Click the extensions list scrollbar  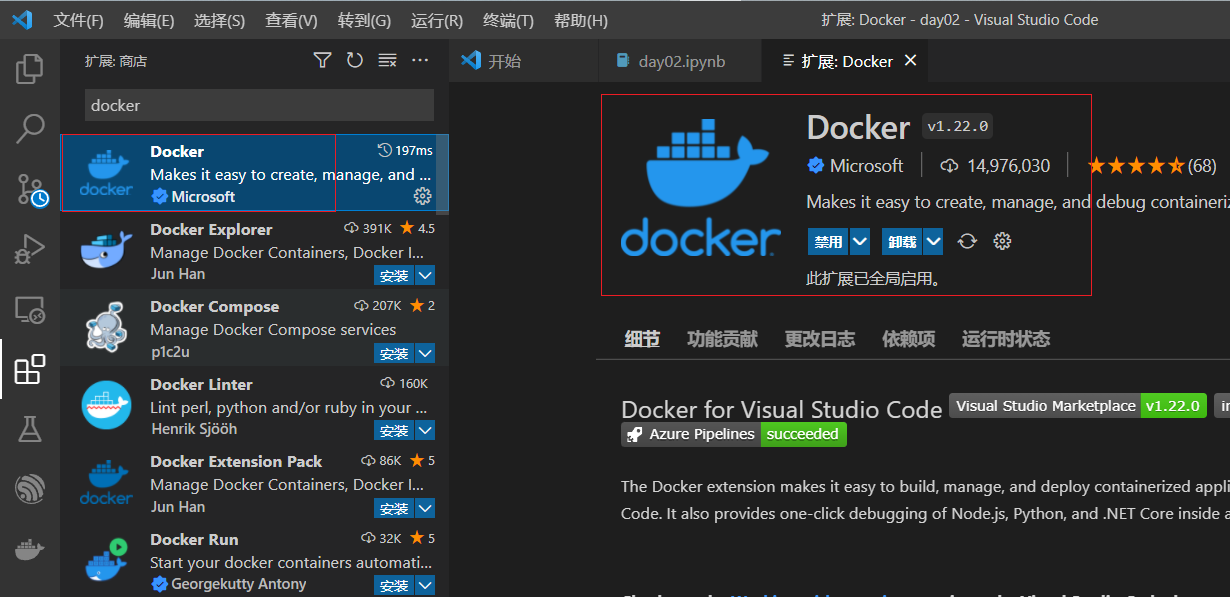[x=443, y=173]
